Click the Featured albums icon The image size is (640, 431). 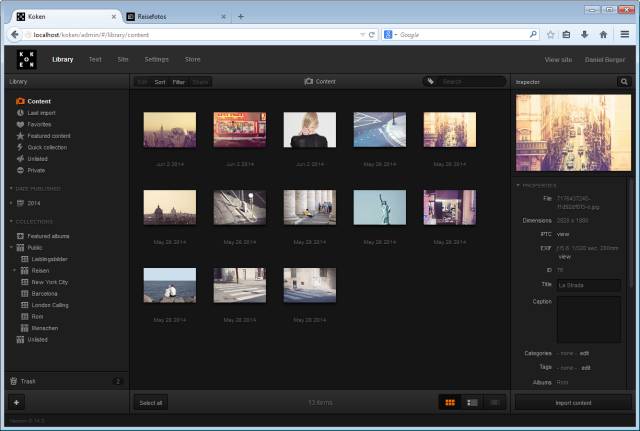(20, 236)
